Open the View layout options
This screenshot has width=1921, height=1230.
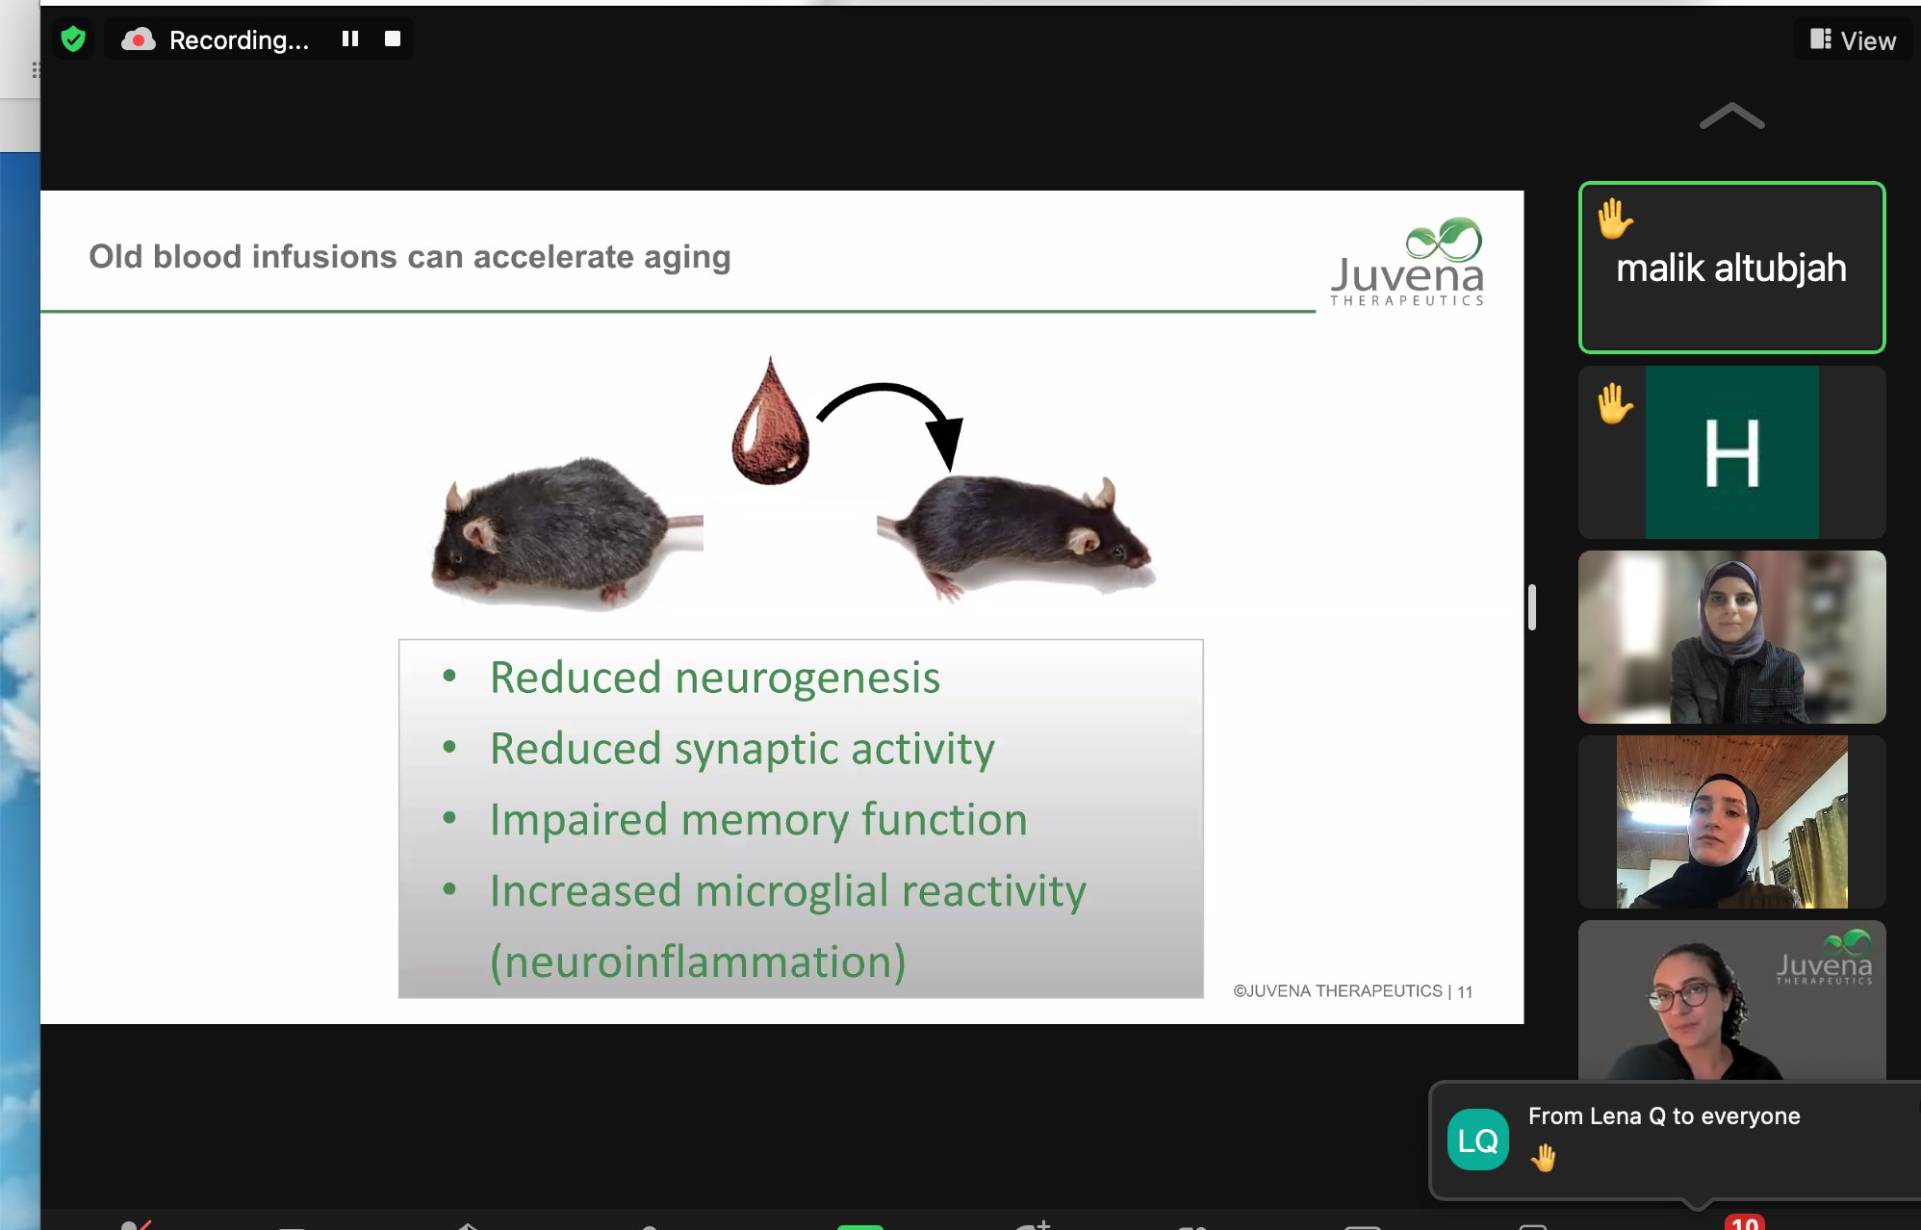pyautogui.click(x=1853, y=40)
